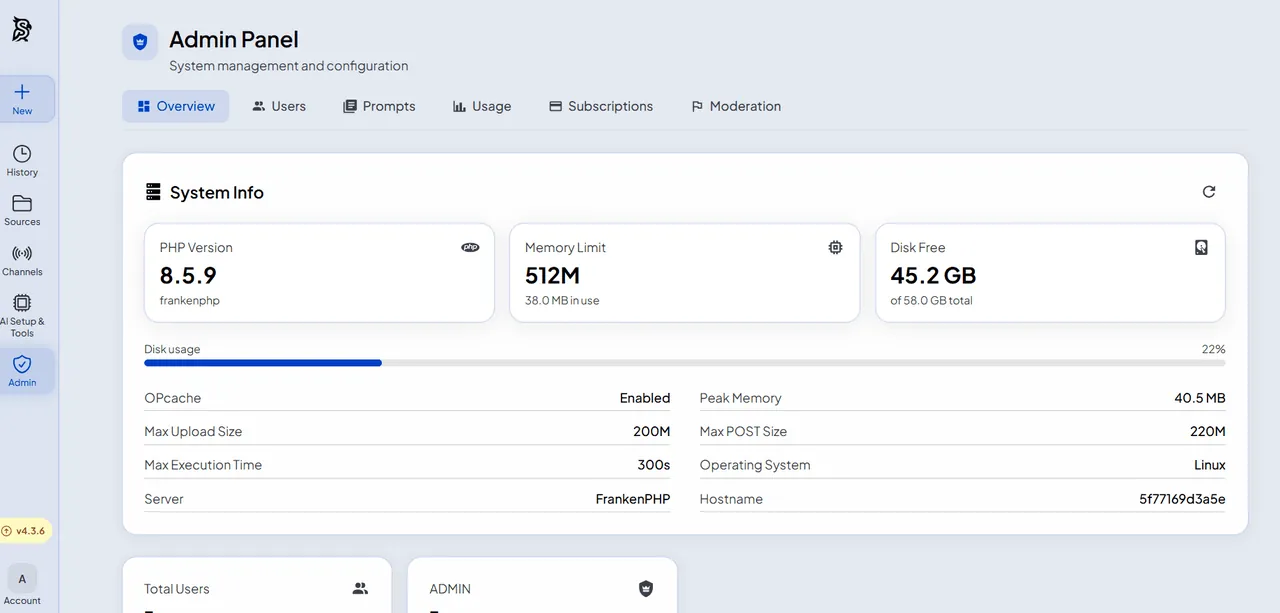Click the v4.3.6 version badge

pyautogui.click(x=25, y=531)
